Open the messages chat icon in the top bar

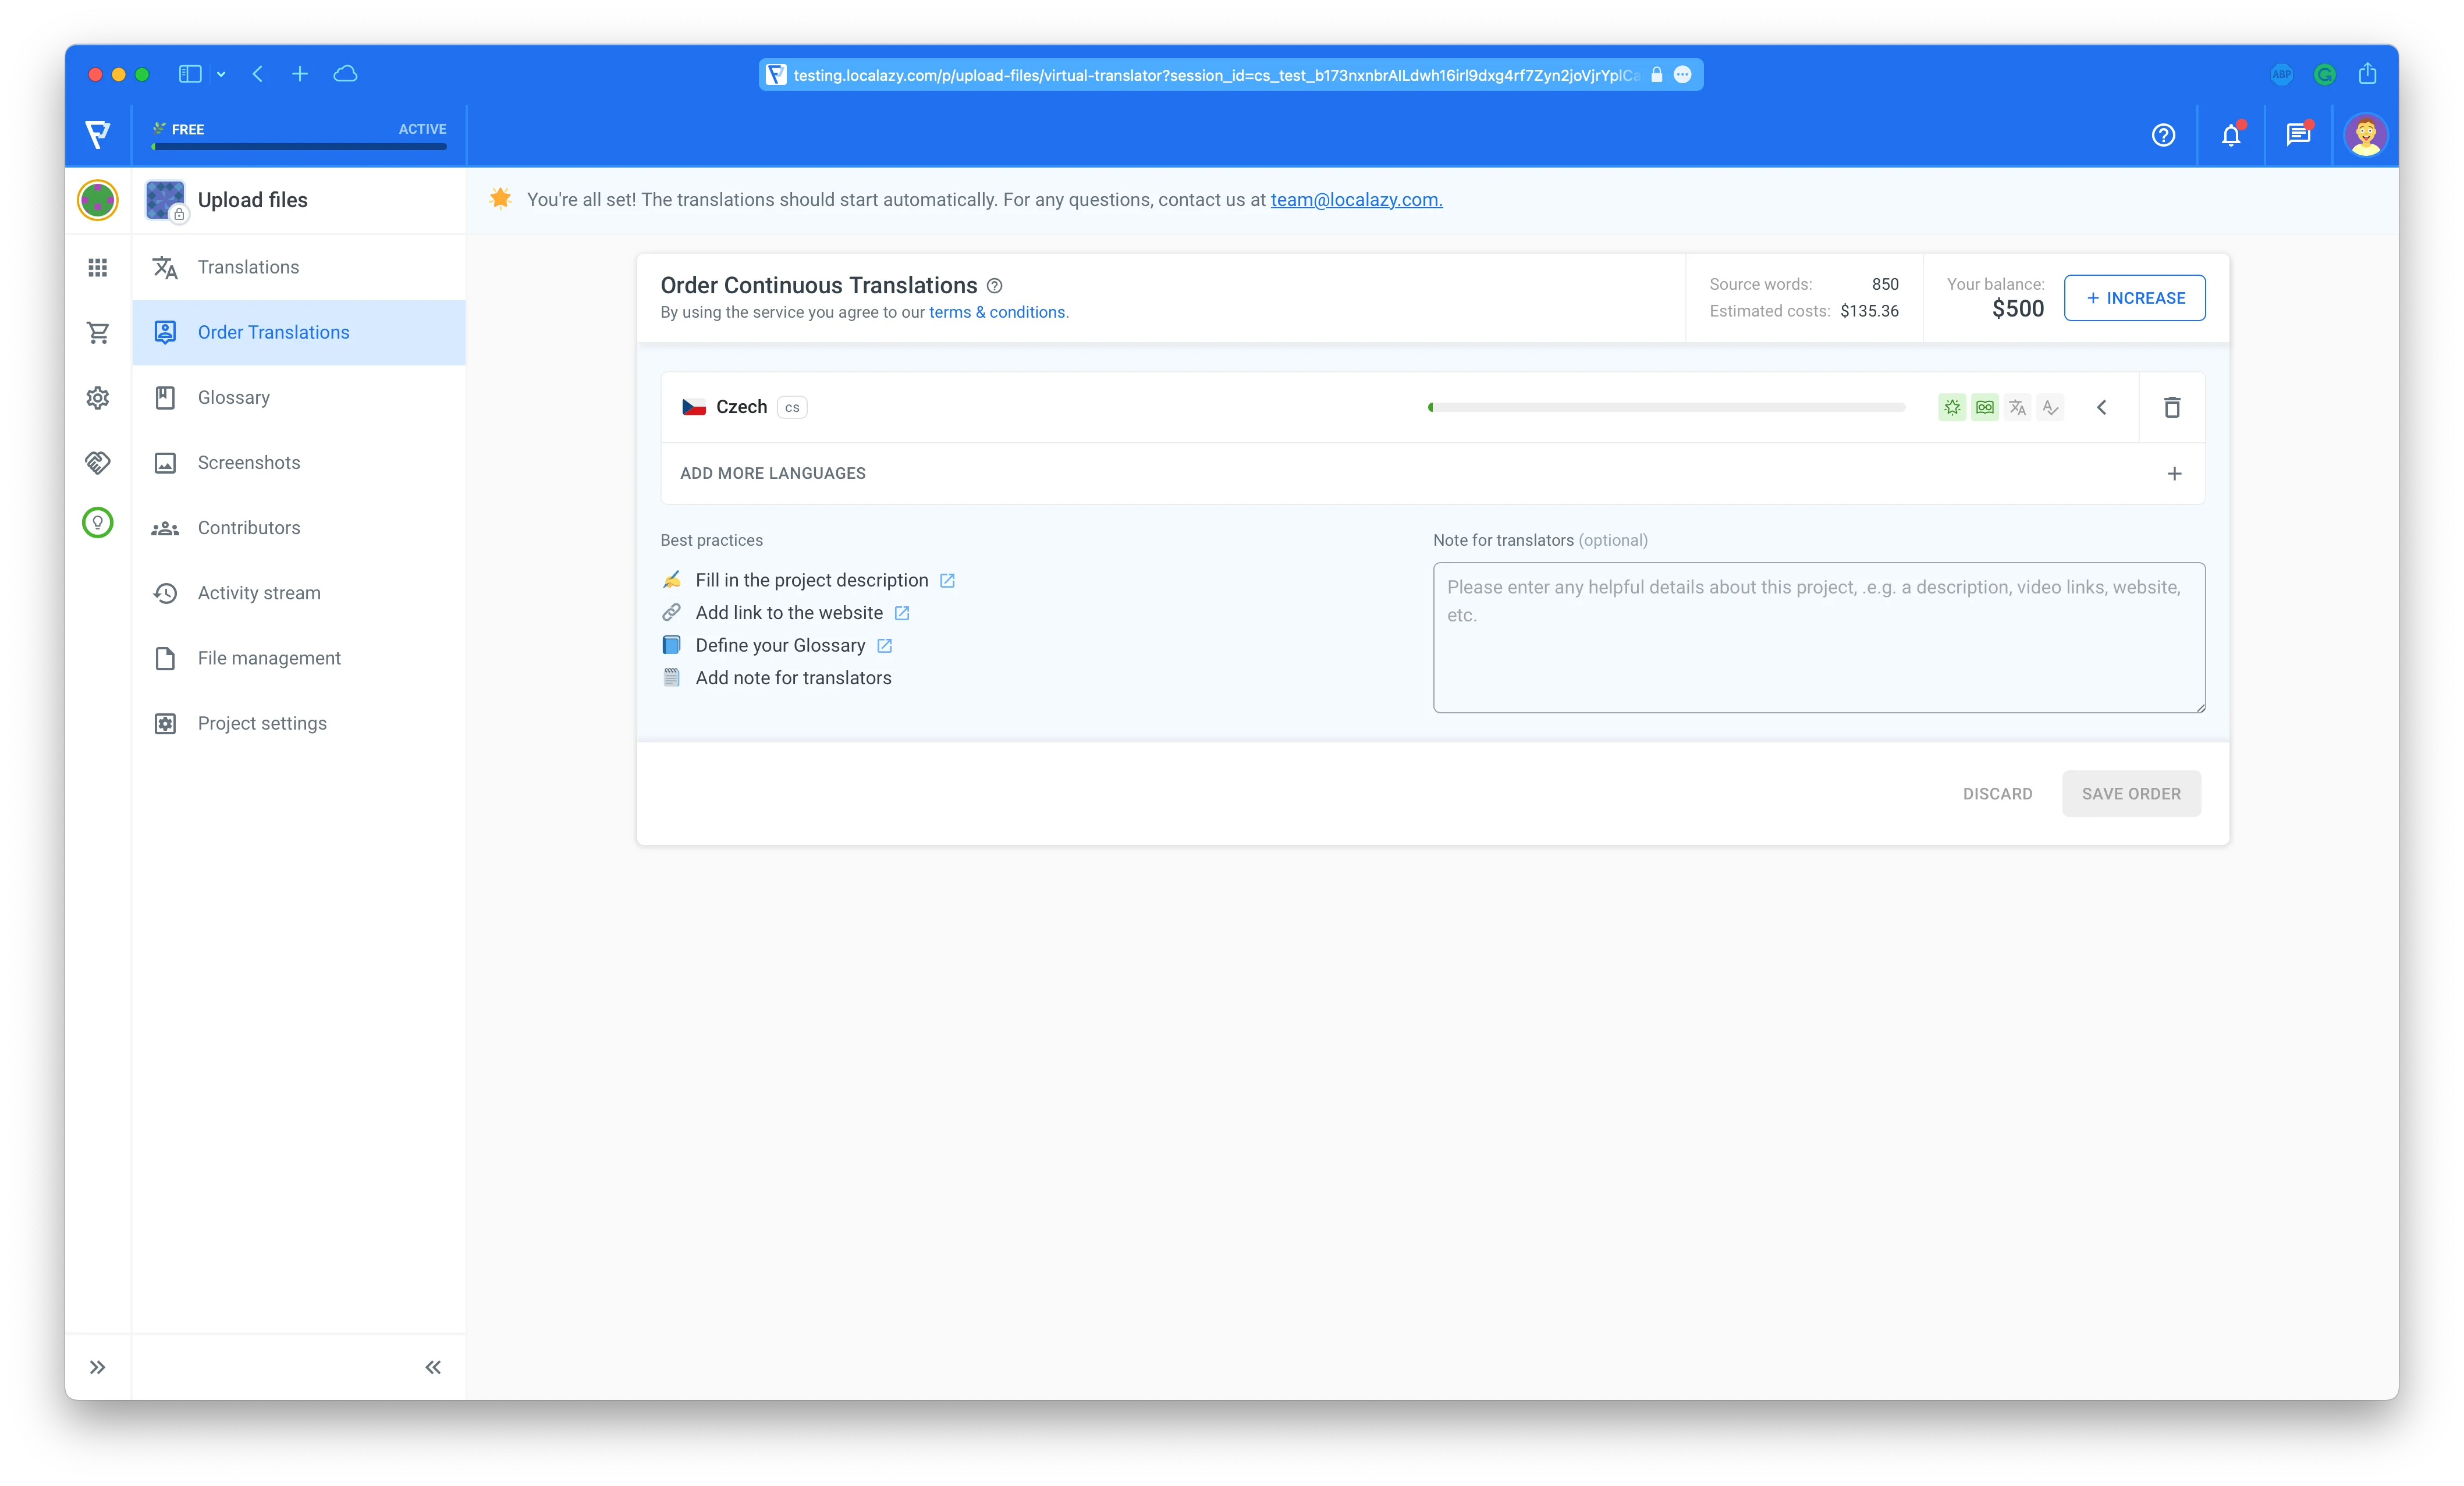tap(2297, 135)
